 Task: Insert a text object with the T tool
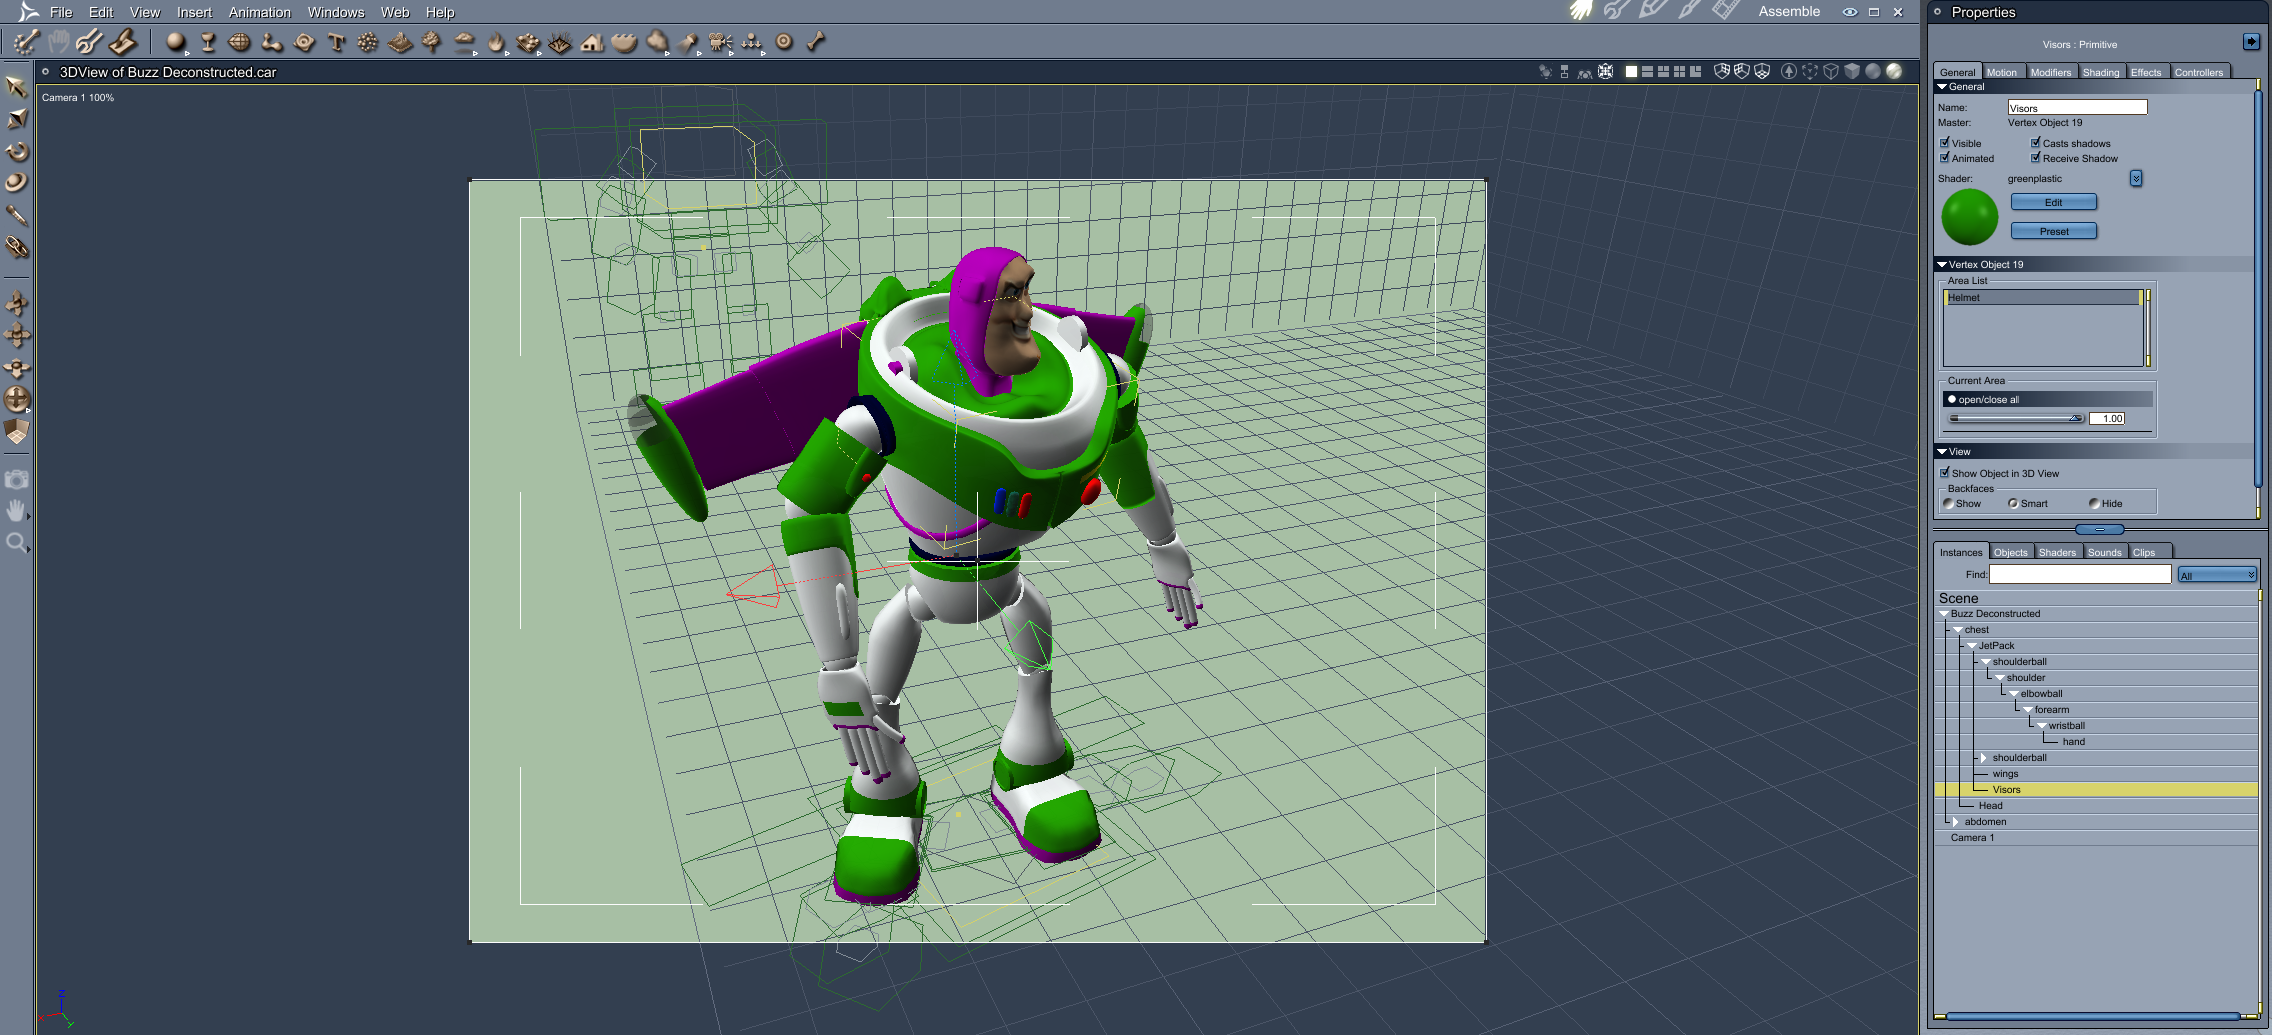336,42
